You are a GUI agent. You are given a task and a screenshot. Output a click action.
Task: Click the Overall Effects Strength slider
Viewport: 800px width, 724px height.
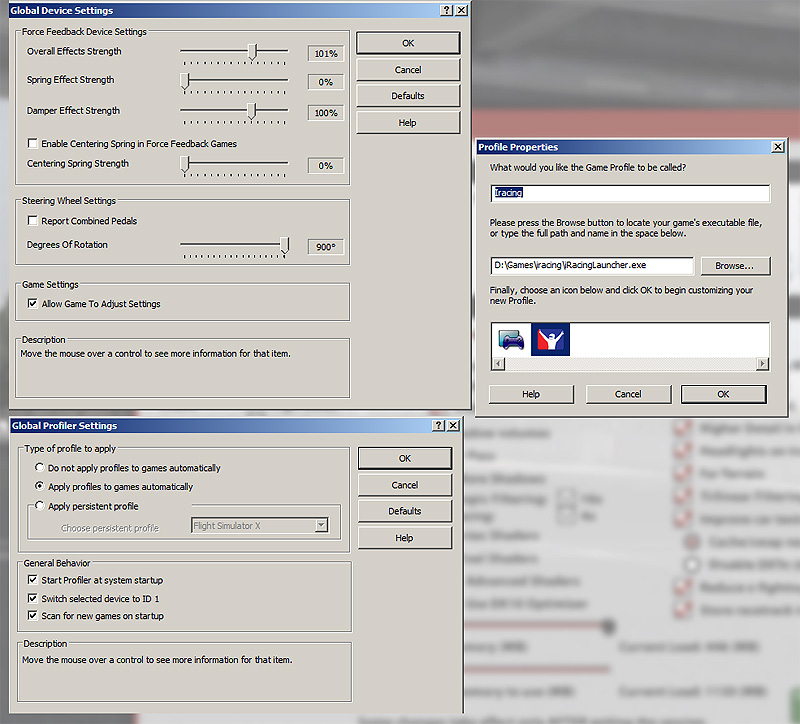pyautogui.click(x=253, y=52)
